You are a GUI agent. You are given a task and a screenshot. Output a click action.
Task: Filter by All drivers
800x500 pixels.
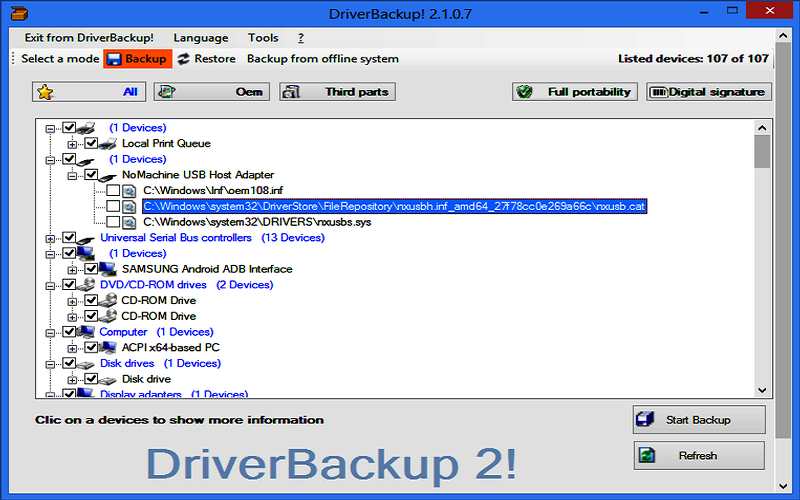[x=89, y=92]
